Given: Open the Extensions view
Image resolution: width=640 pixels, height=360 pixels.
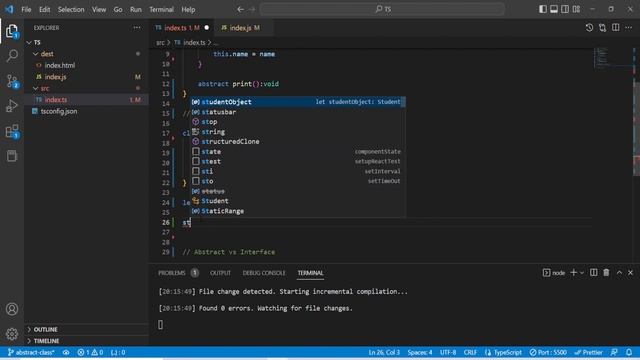Looking at the screenshot, I should (x=12, y=131).
